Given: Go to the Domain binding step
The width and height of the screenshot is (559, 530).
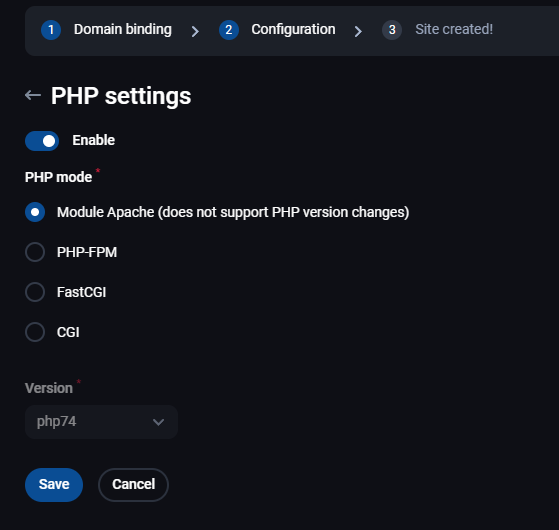Looking at the screenshot, I should tap(123, 29).
